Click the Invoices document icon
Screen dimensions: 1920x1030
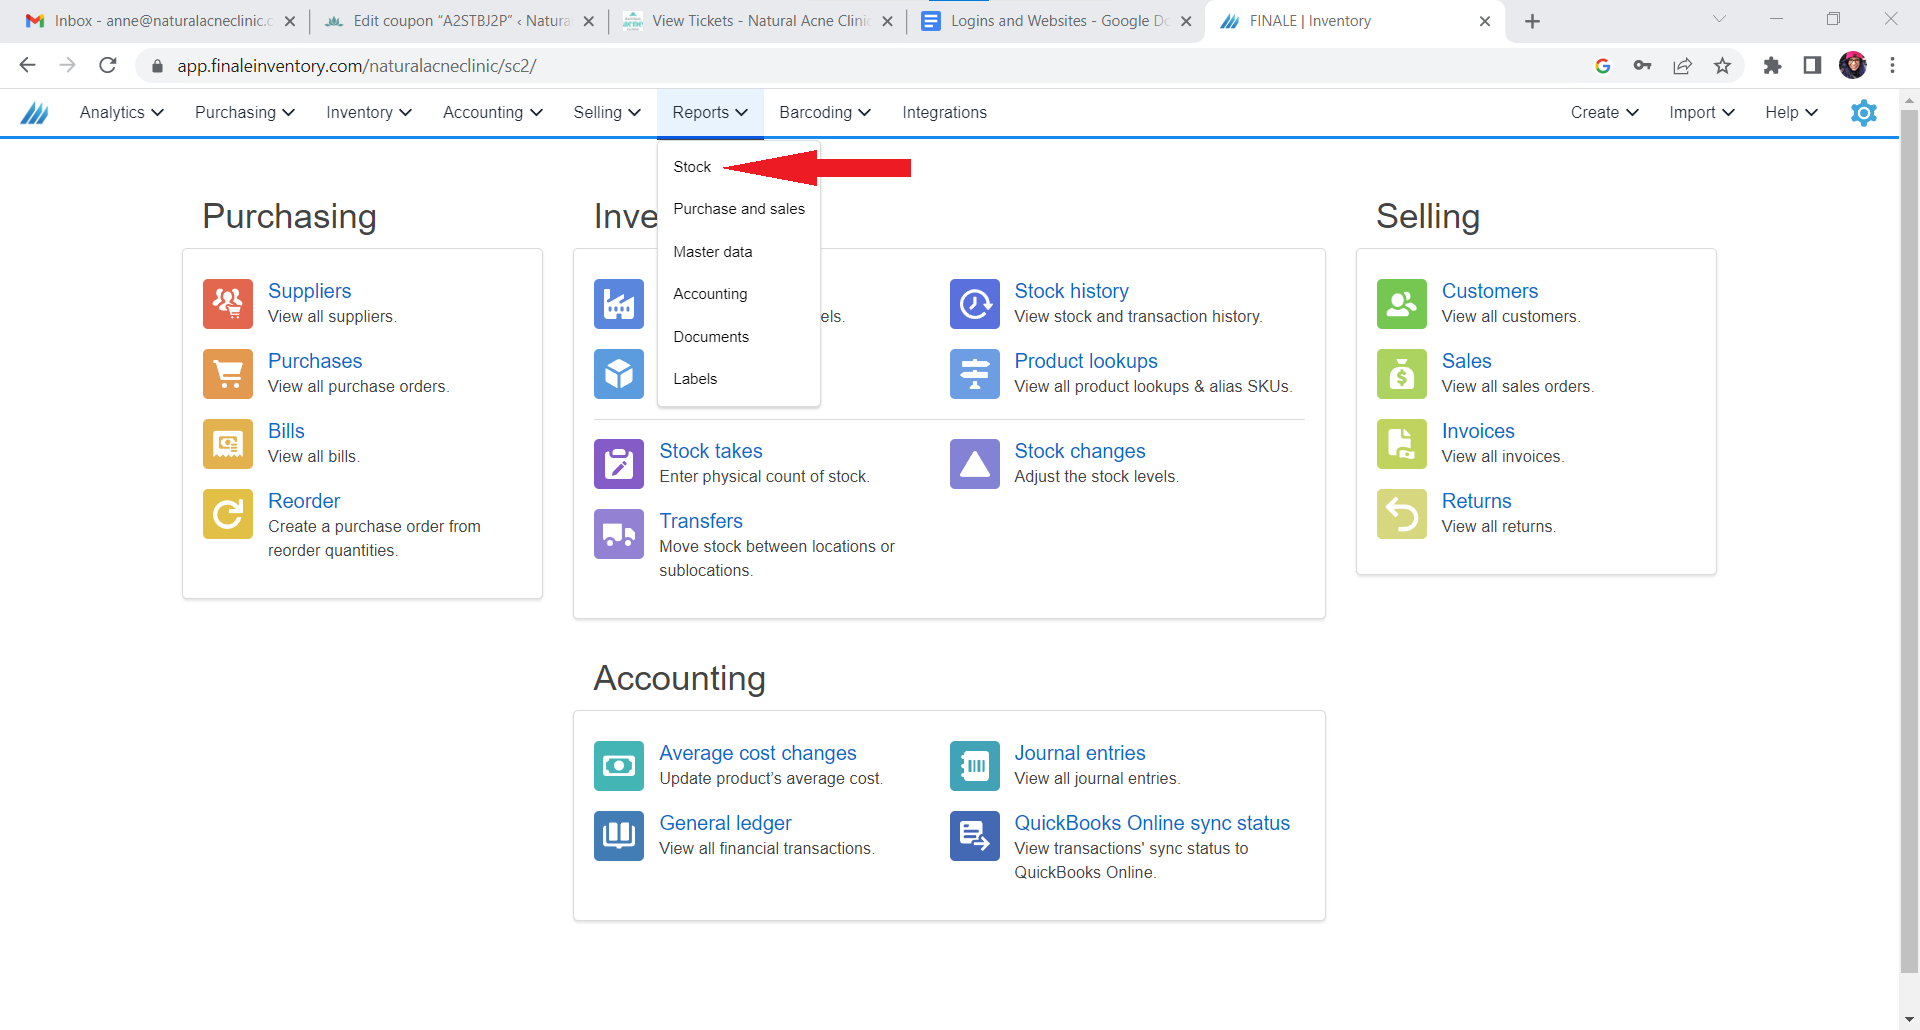click(x=1402, y=444)
